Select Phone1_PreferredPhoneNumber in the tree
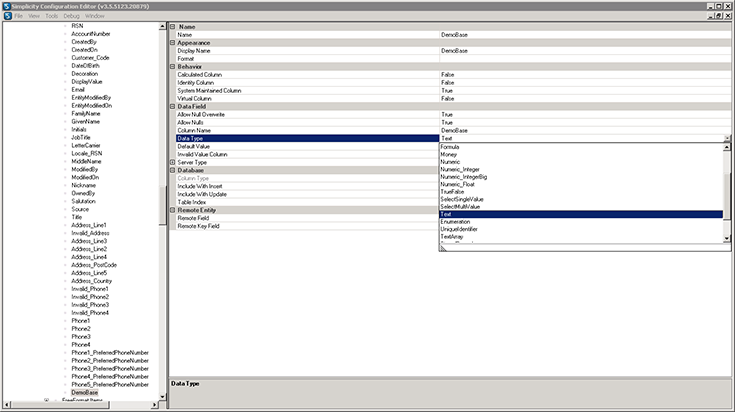 pyautogui.click(x=110, y=352)
